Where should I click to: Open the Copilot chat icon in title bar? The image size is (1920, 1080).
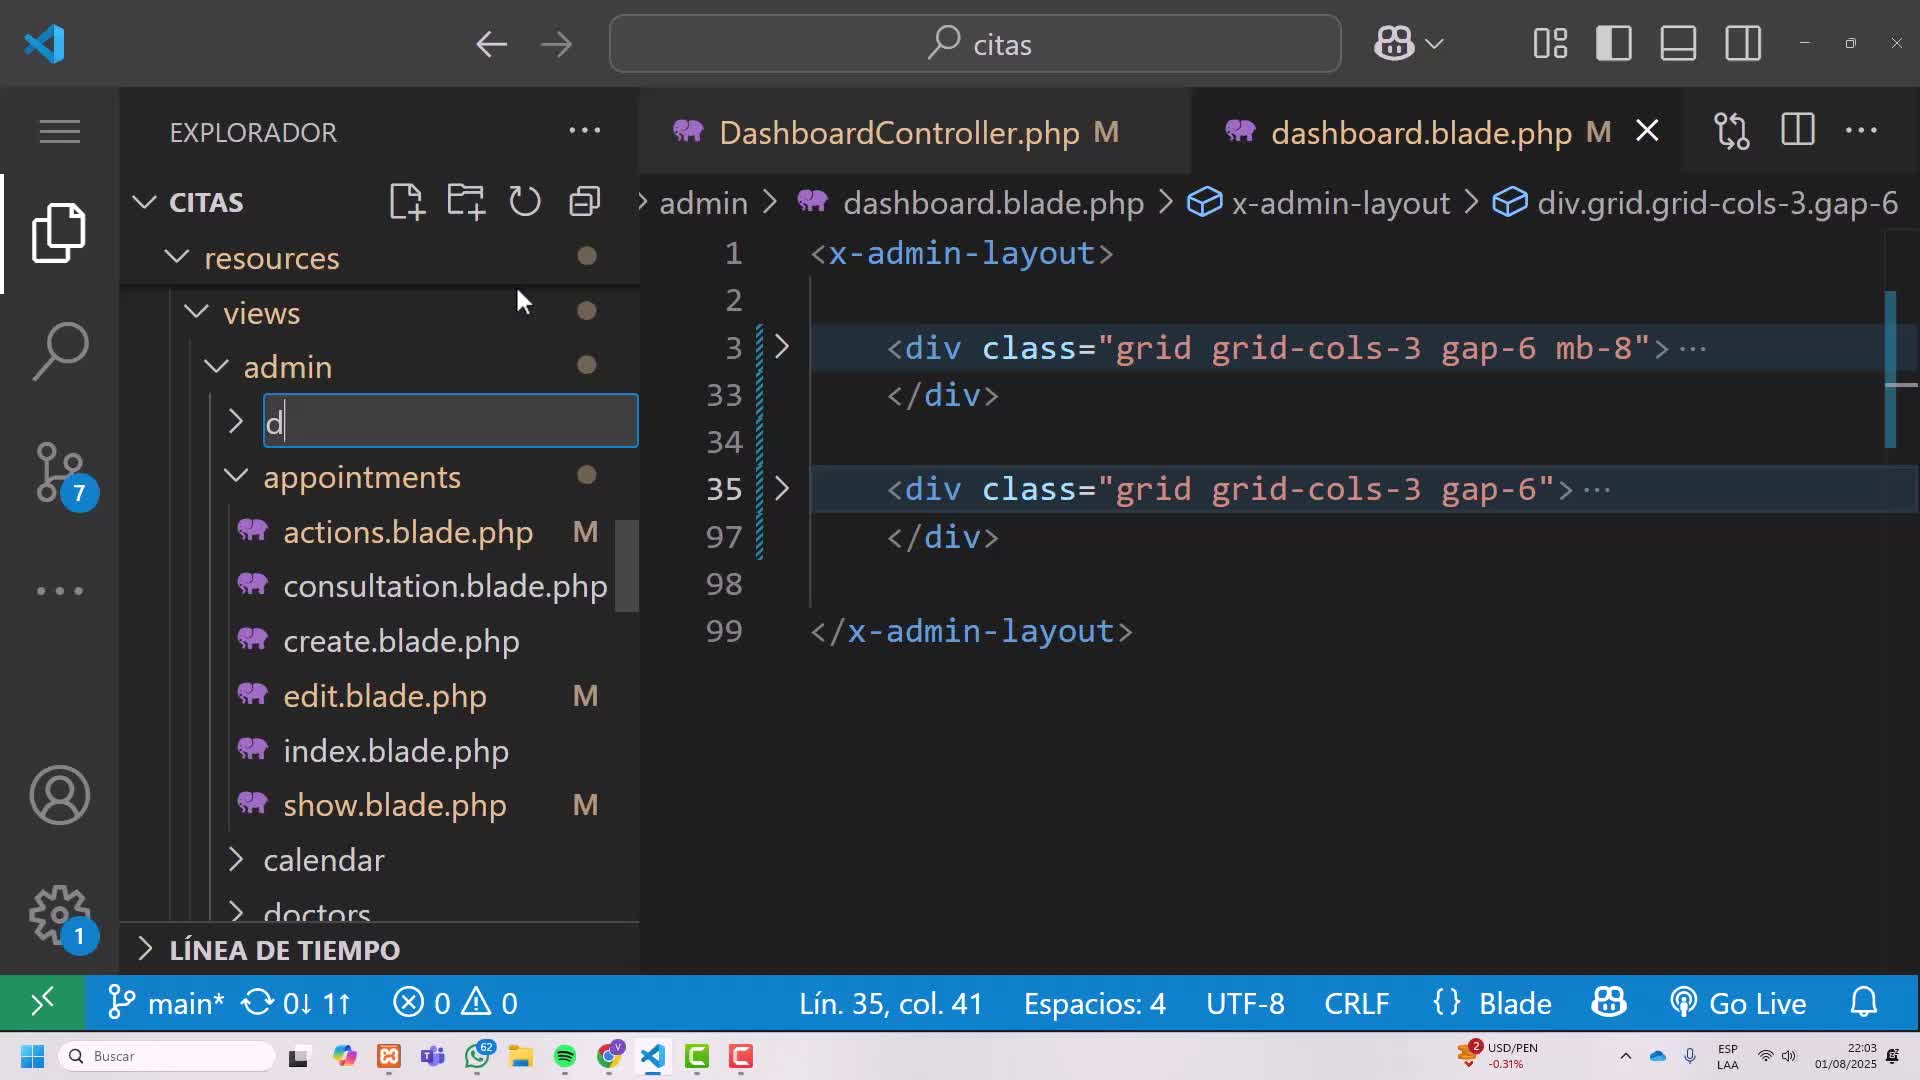point(1394,44)
